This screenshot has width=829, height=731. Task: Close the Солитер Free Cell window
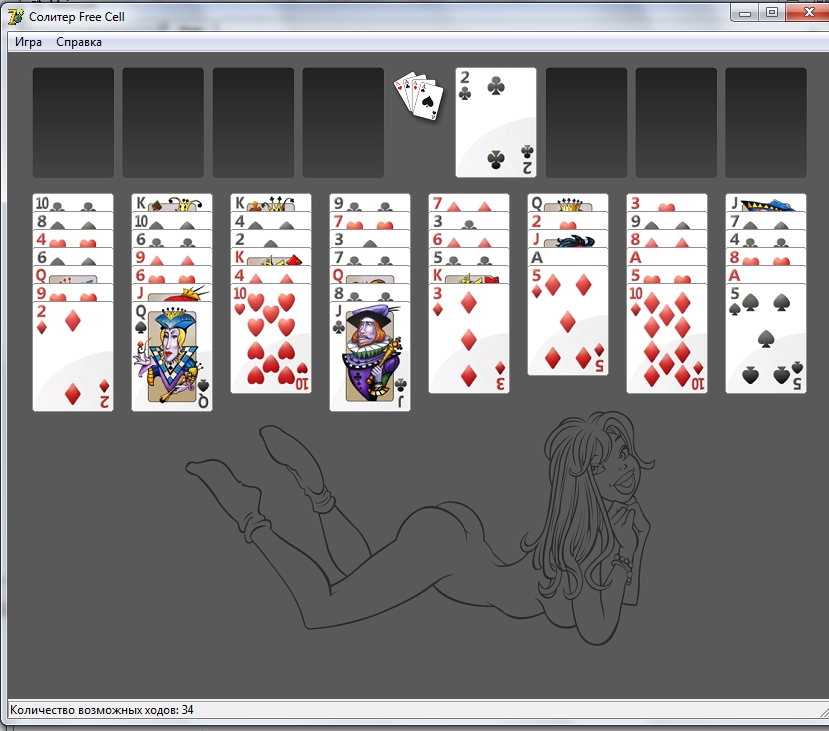[809, 13]
